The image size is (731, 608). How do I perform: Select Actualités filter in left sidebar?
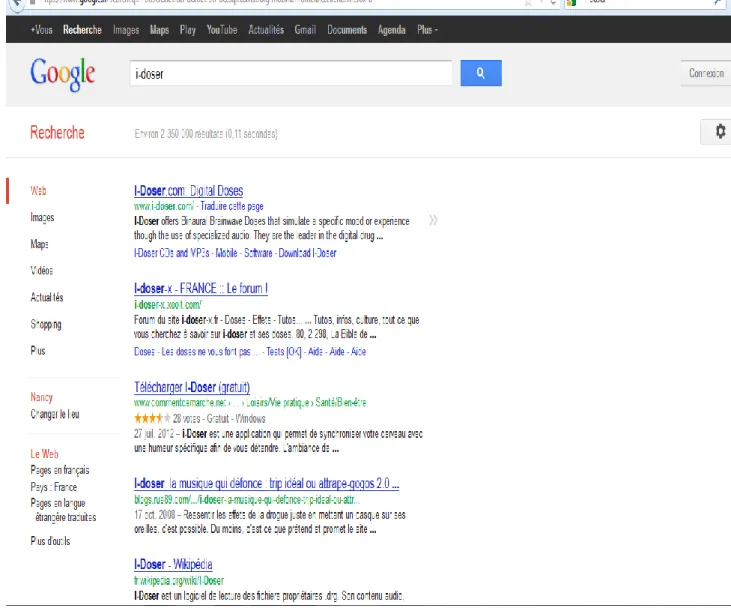pyautogui.click(x=47, y=297)
